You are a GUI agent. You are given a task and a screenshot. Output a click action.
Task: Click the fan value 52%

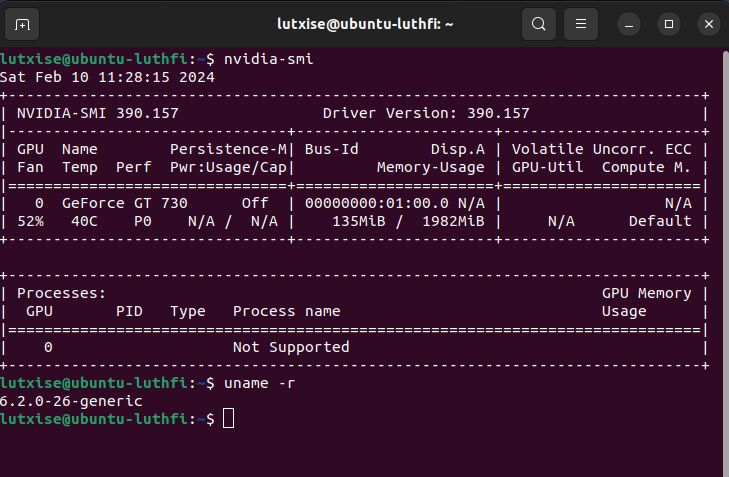point(30,221)
